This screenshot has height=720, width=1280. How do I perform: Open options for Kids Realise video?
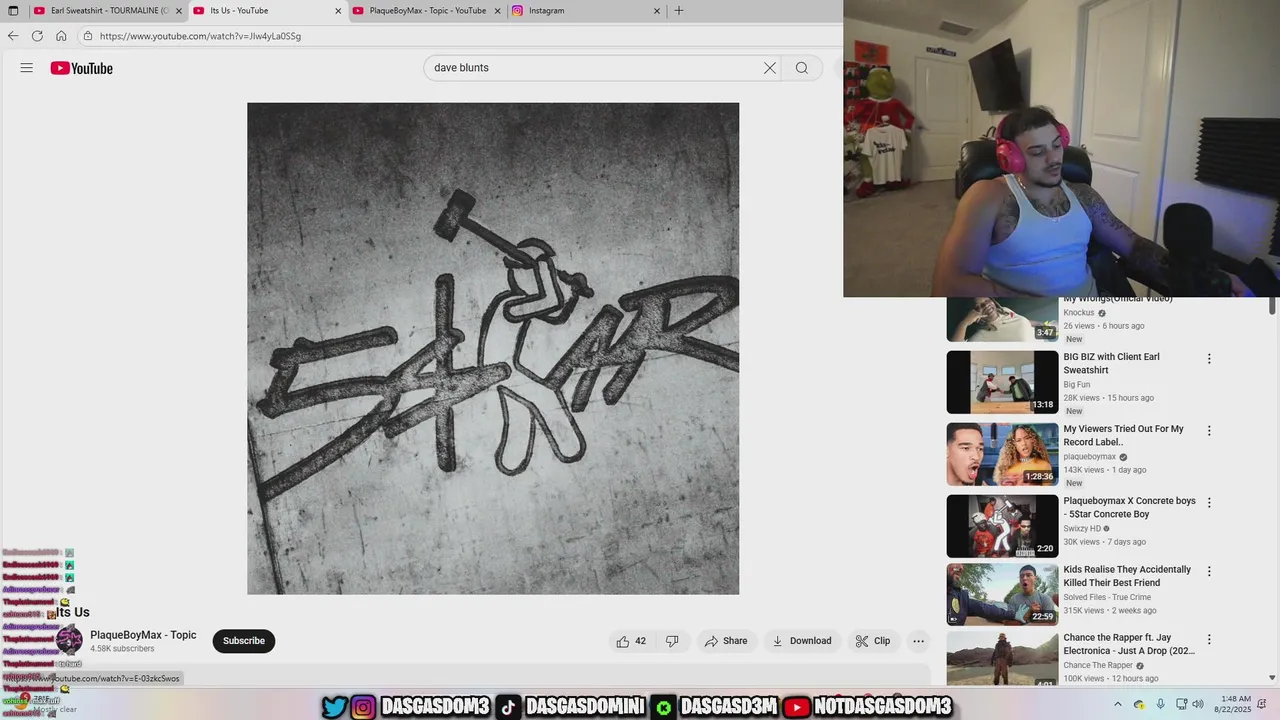pyautogui.click(x=1209, y=572)
